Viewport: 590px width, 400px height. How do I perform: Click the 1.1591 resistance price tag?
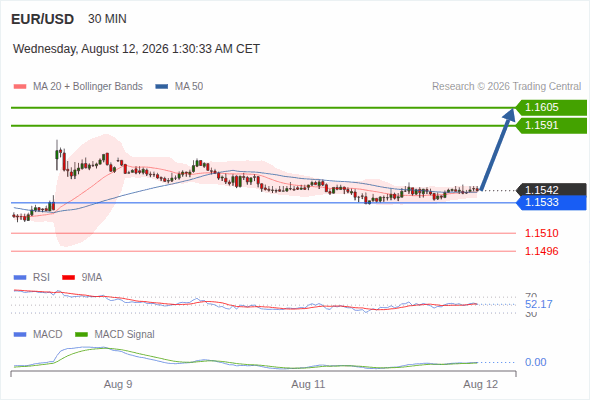point(551,125)
